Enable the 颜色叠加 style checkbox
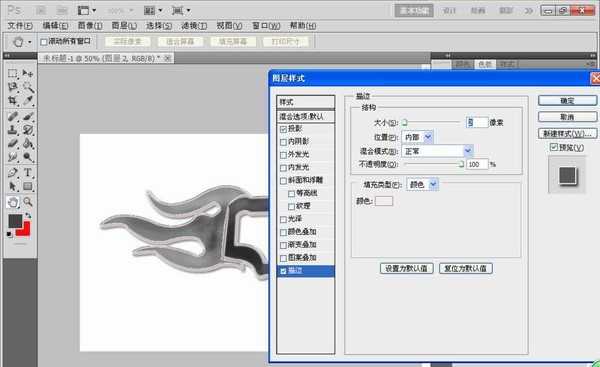This screenshot has height=367, width=600. click(284, 233)
